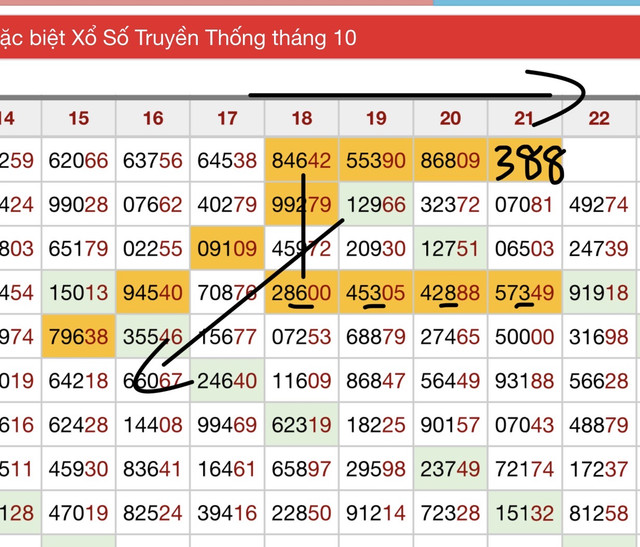Screen dimensions: 640x547
Task: Select cell with number 06503
Action: [524, 248]
